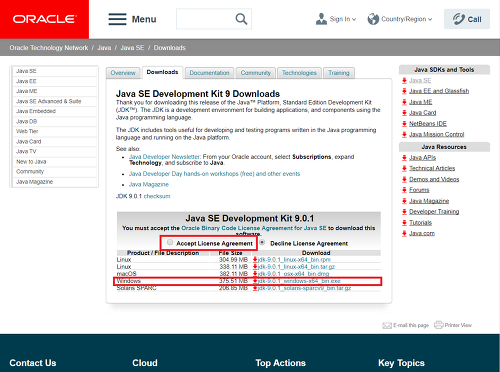Click download arrow icon beside Java EE and Glassfish
This screenshot has height=372, width=500.
(404, 91)
